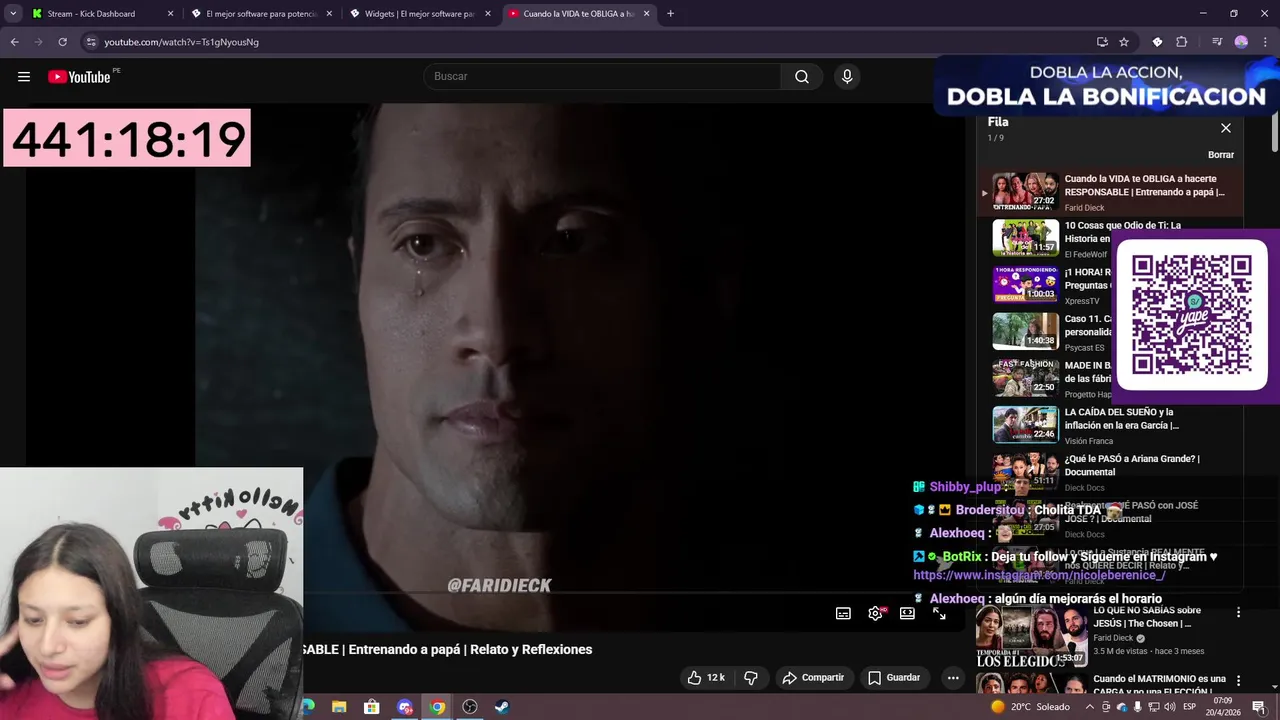Open the tab search dropdown

click(13, 14)
